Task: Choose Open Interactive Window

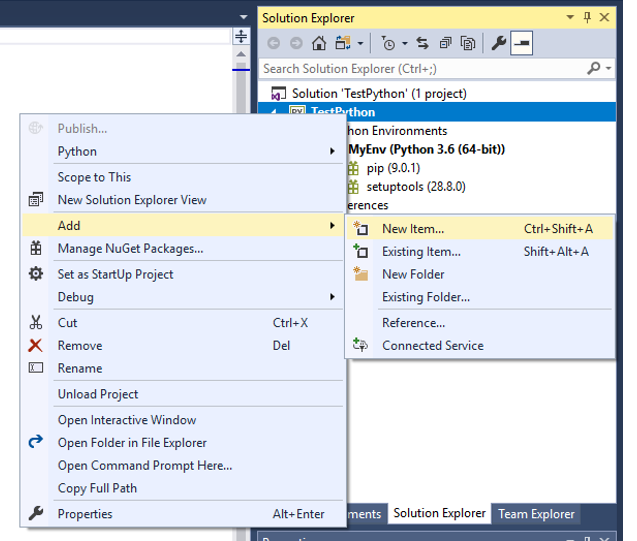Action: 183,420
